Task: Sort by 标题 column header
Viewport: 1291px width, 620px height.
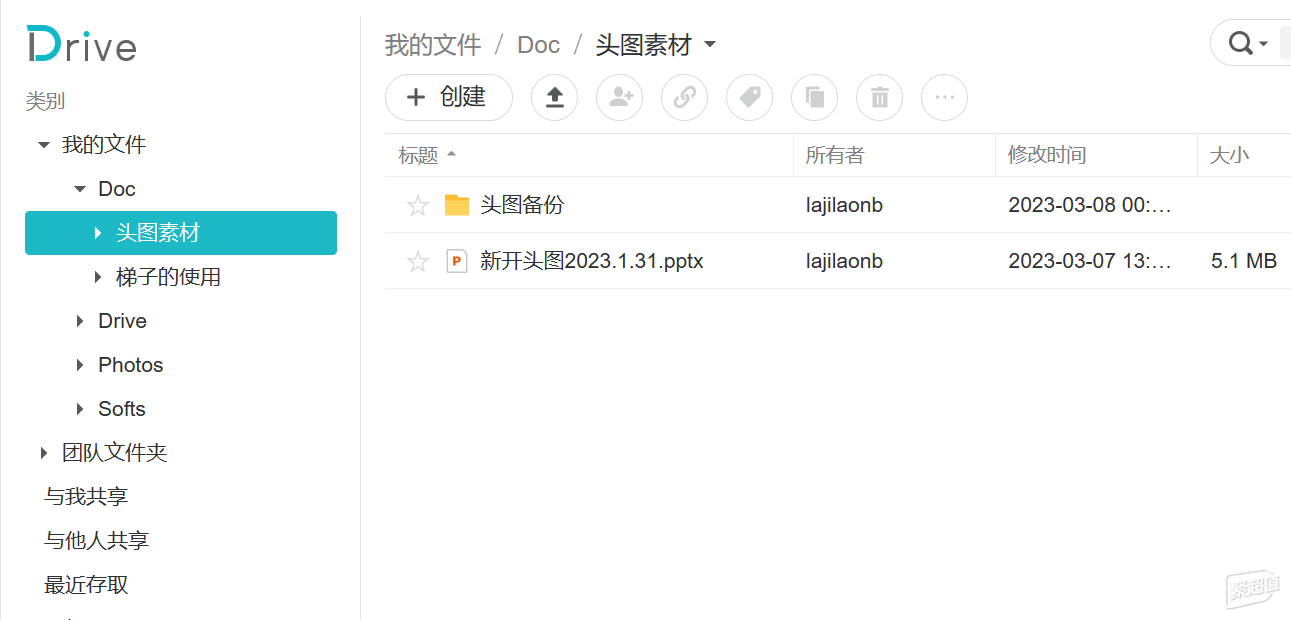Action: (418, 155)
